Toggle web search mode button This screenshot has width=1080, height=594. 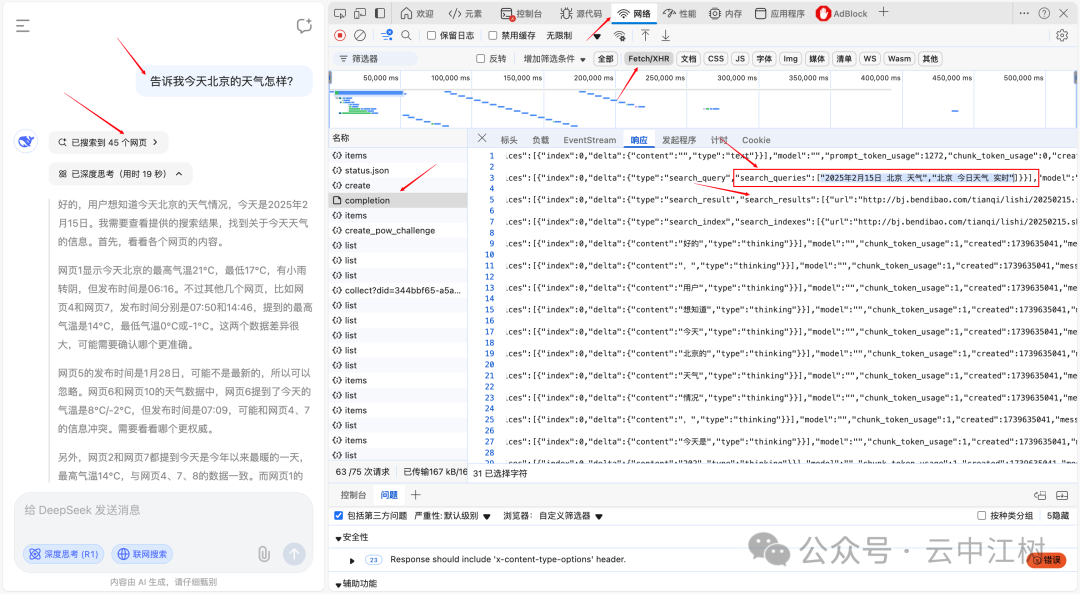click(x=142, y=553)
